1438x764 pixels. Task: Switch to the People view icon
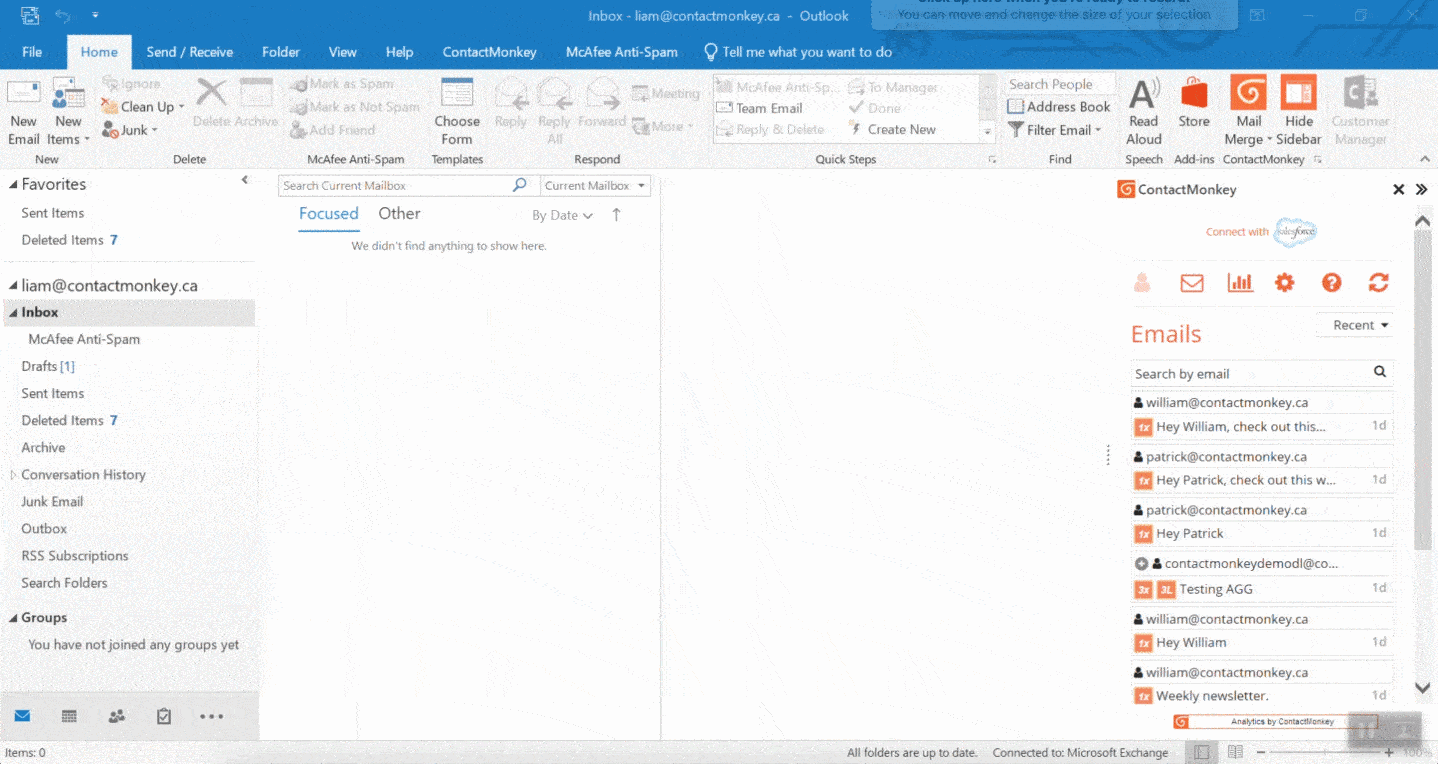point(117,716)
